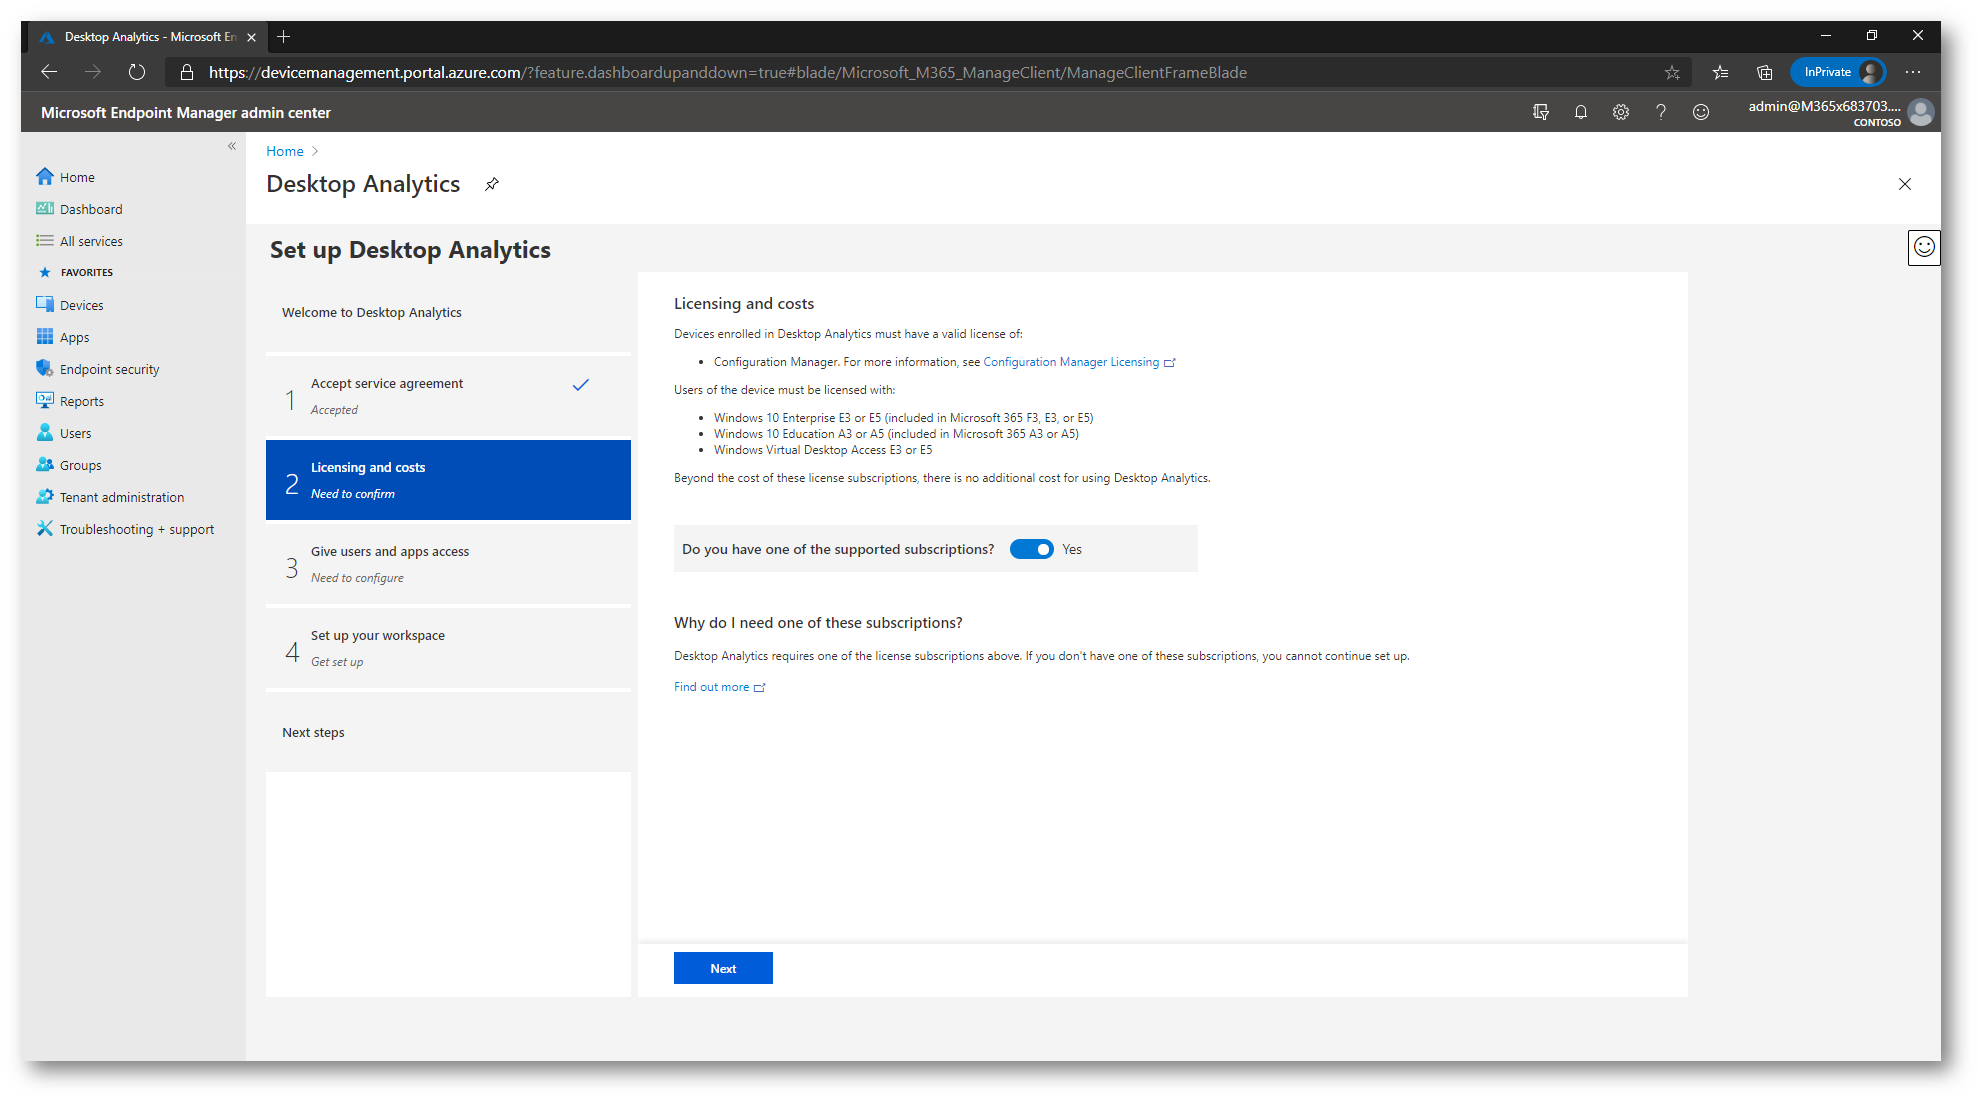Open the Groups sidebar icon

click(45, 465)
